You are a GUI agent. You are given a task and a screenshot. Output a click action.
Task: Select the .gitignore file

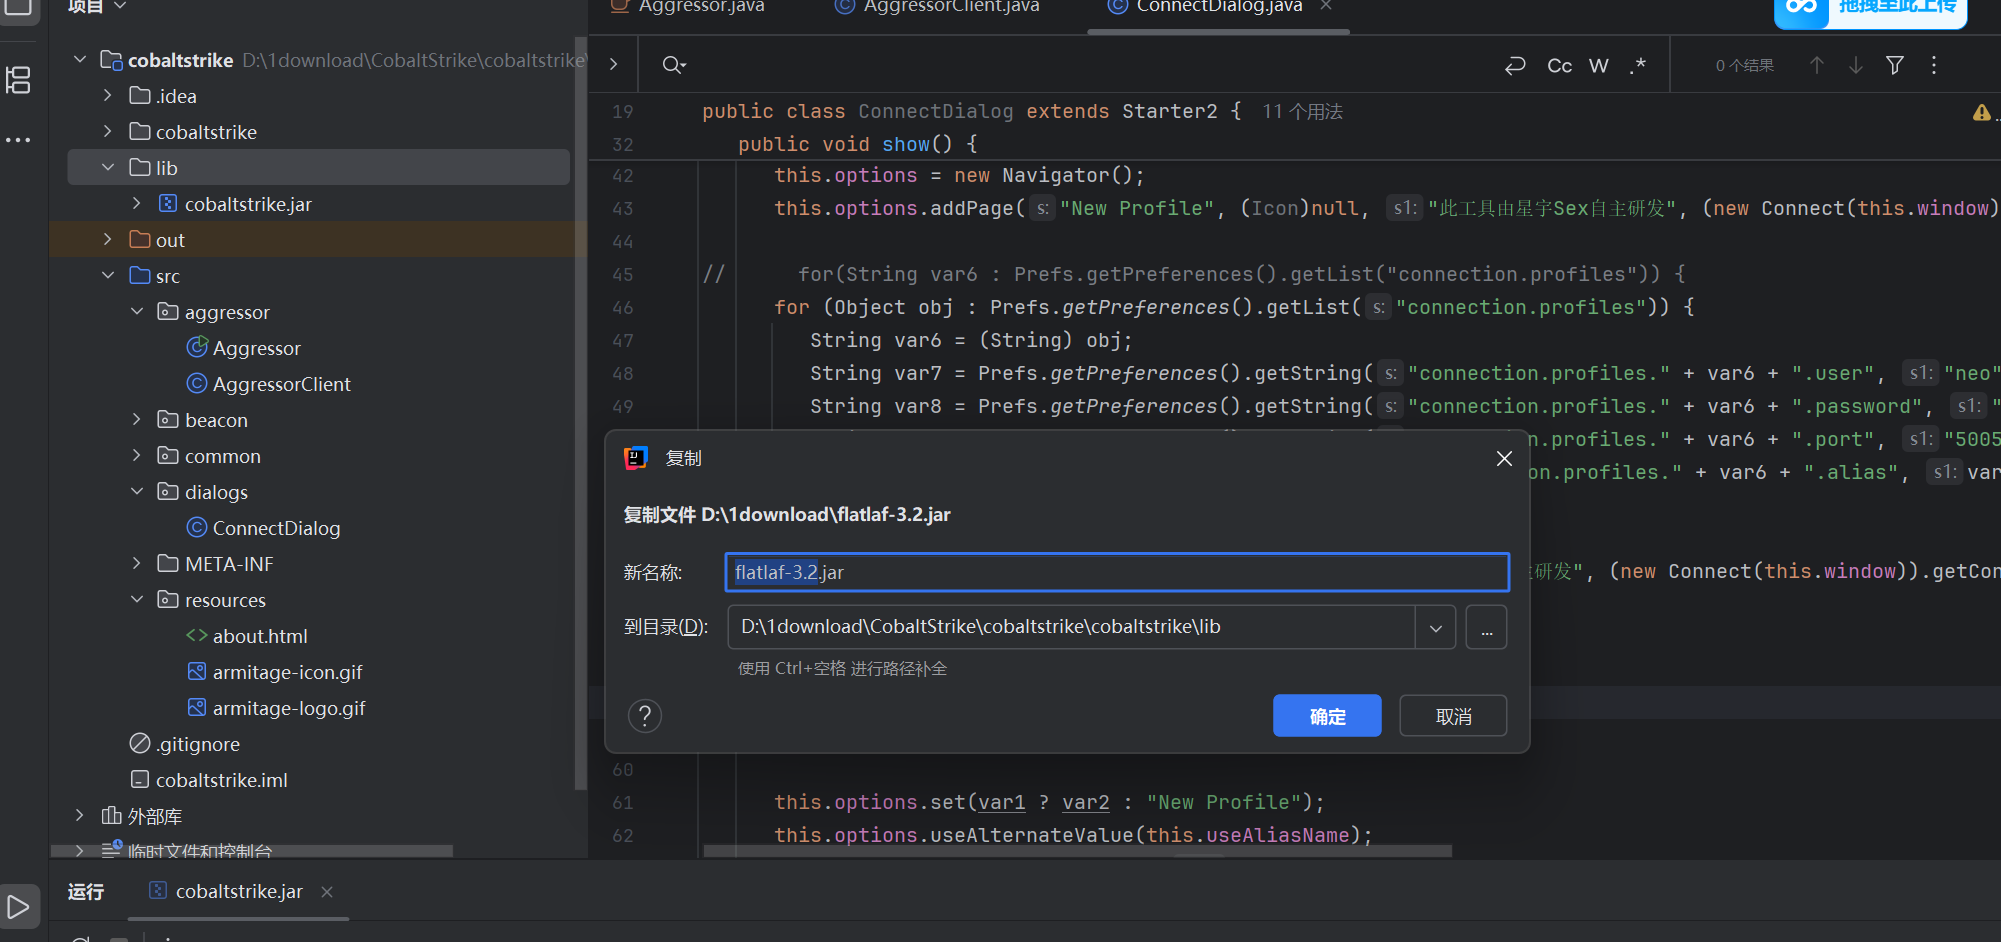pos(197,744)
